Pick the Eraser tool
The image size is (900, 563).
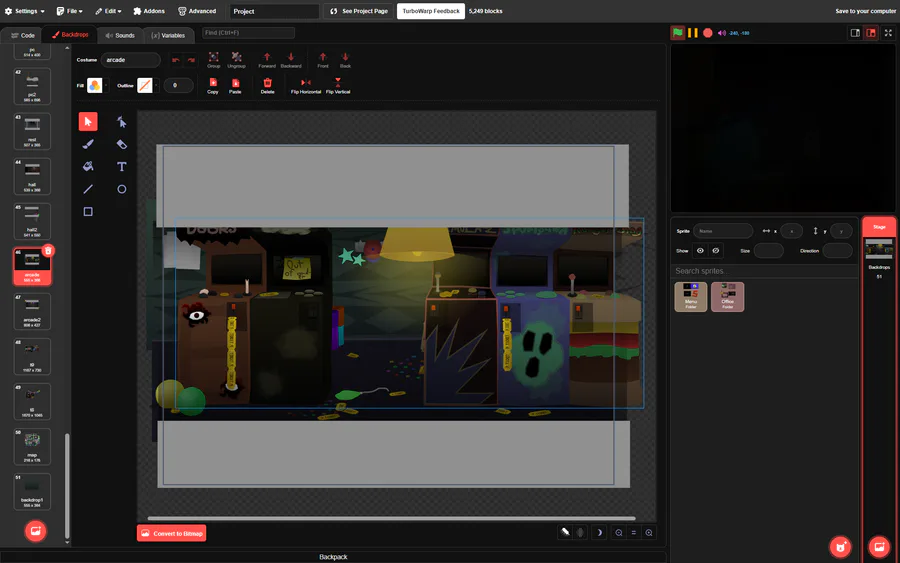pyautogui.click(x=122, y=144)
